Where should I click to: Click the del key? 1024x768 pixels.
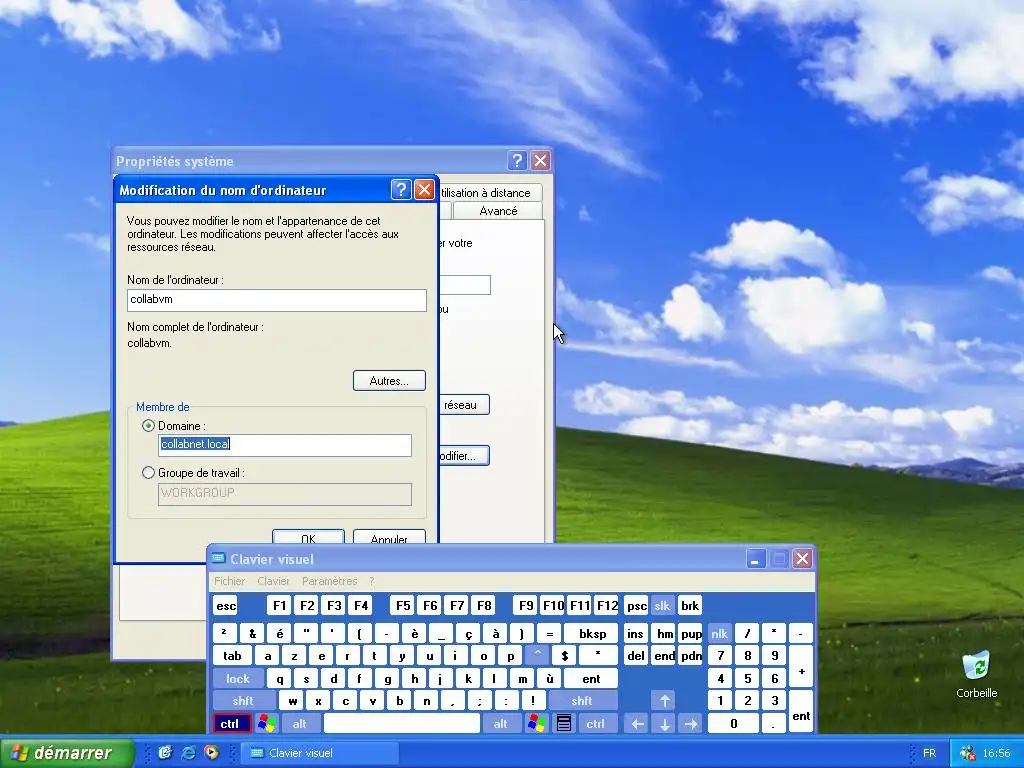coord(636,656)
